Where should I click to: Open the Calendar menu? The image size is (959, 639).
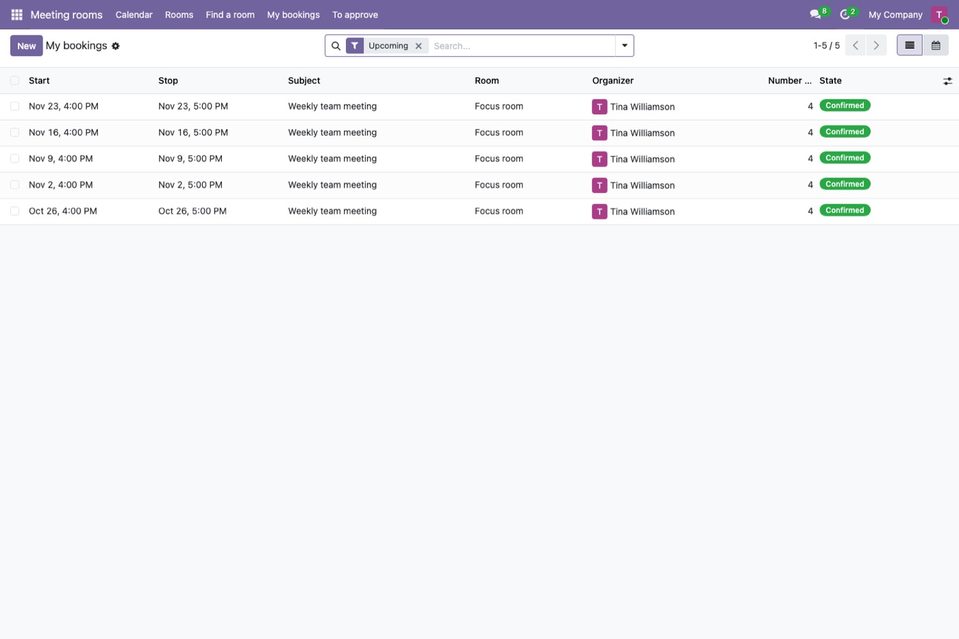coord(134,15)
